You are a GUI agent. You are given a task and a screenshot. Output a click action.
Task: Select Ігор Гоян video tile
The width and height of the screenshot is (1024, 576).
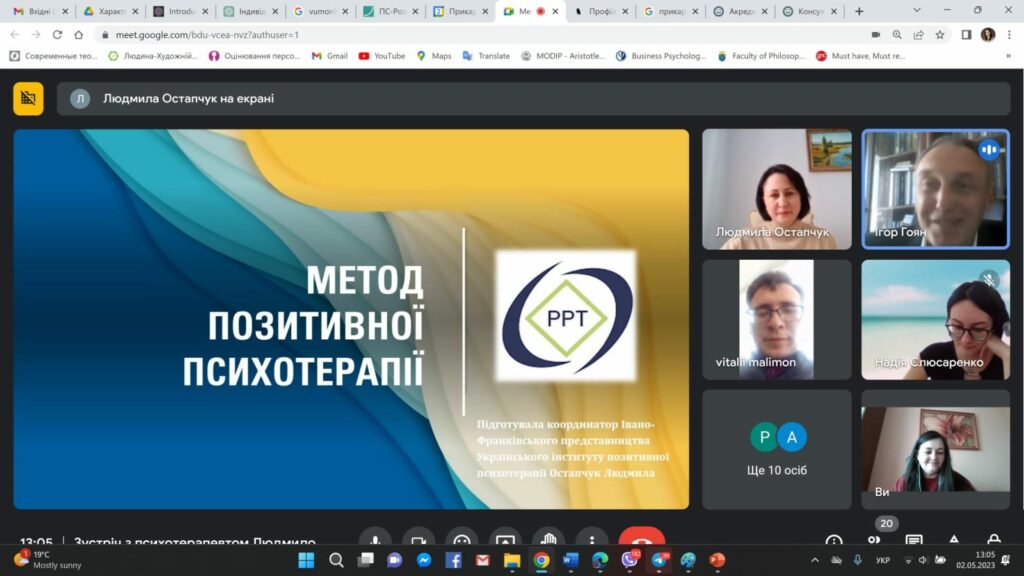(x=935, y=188)
